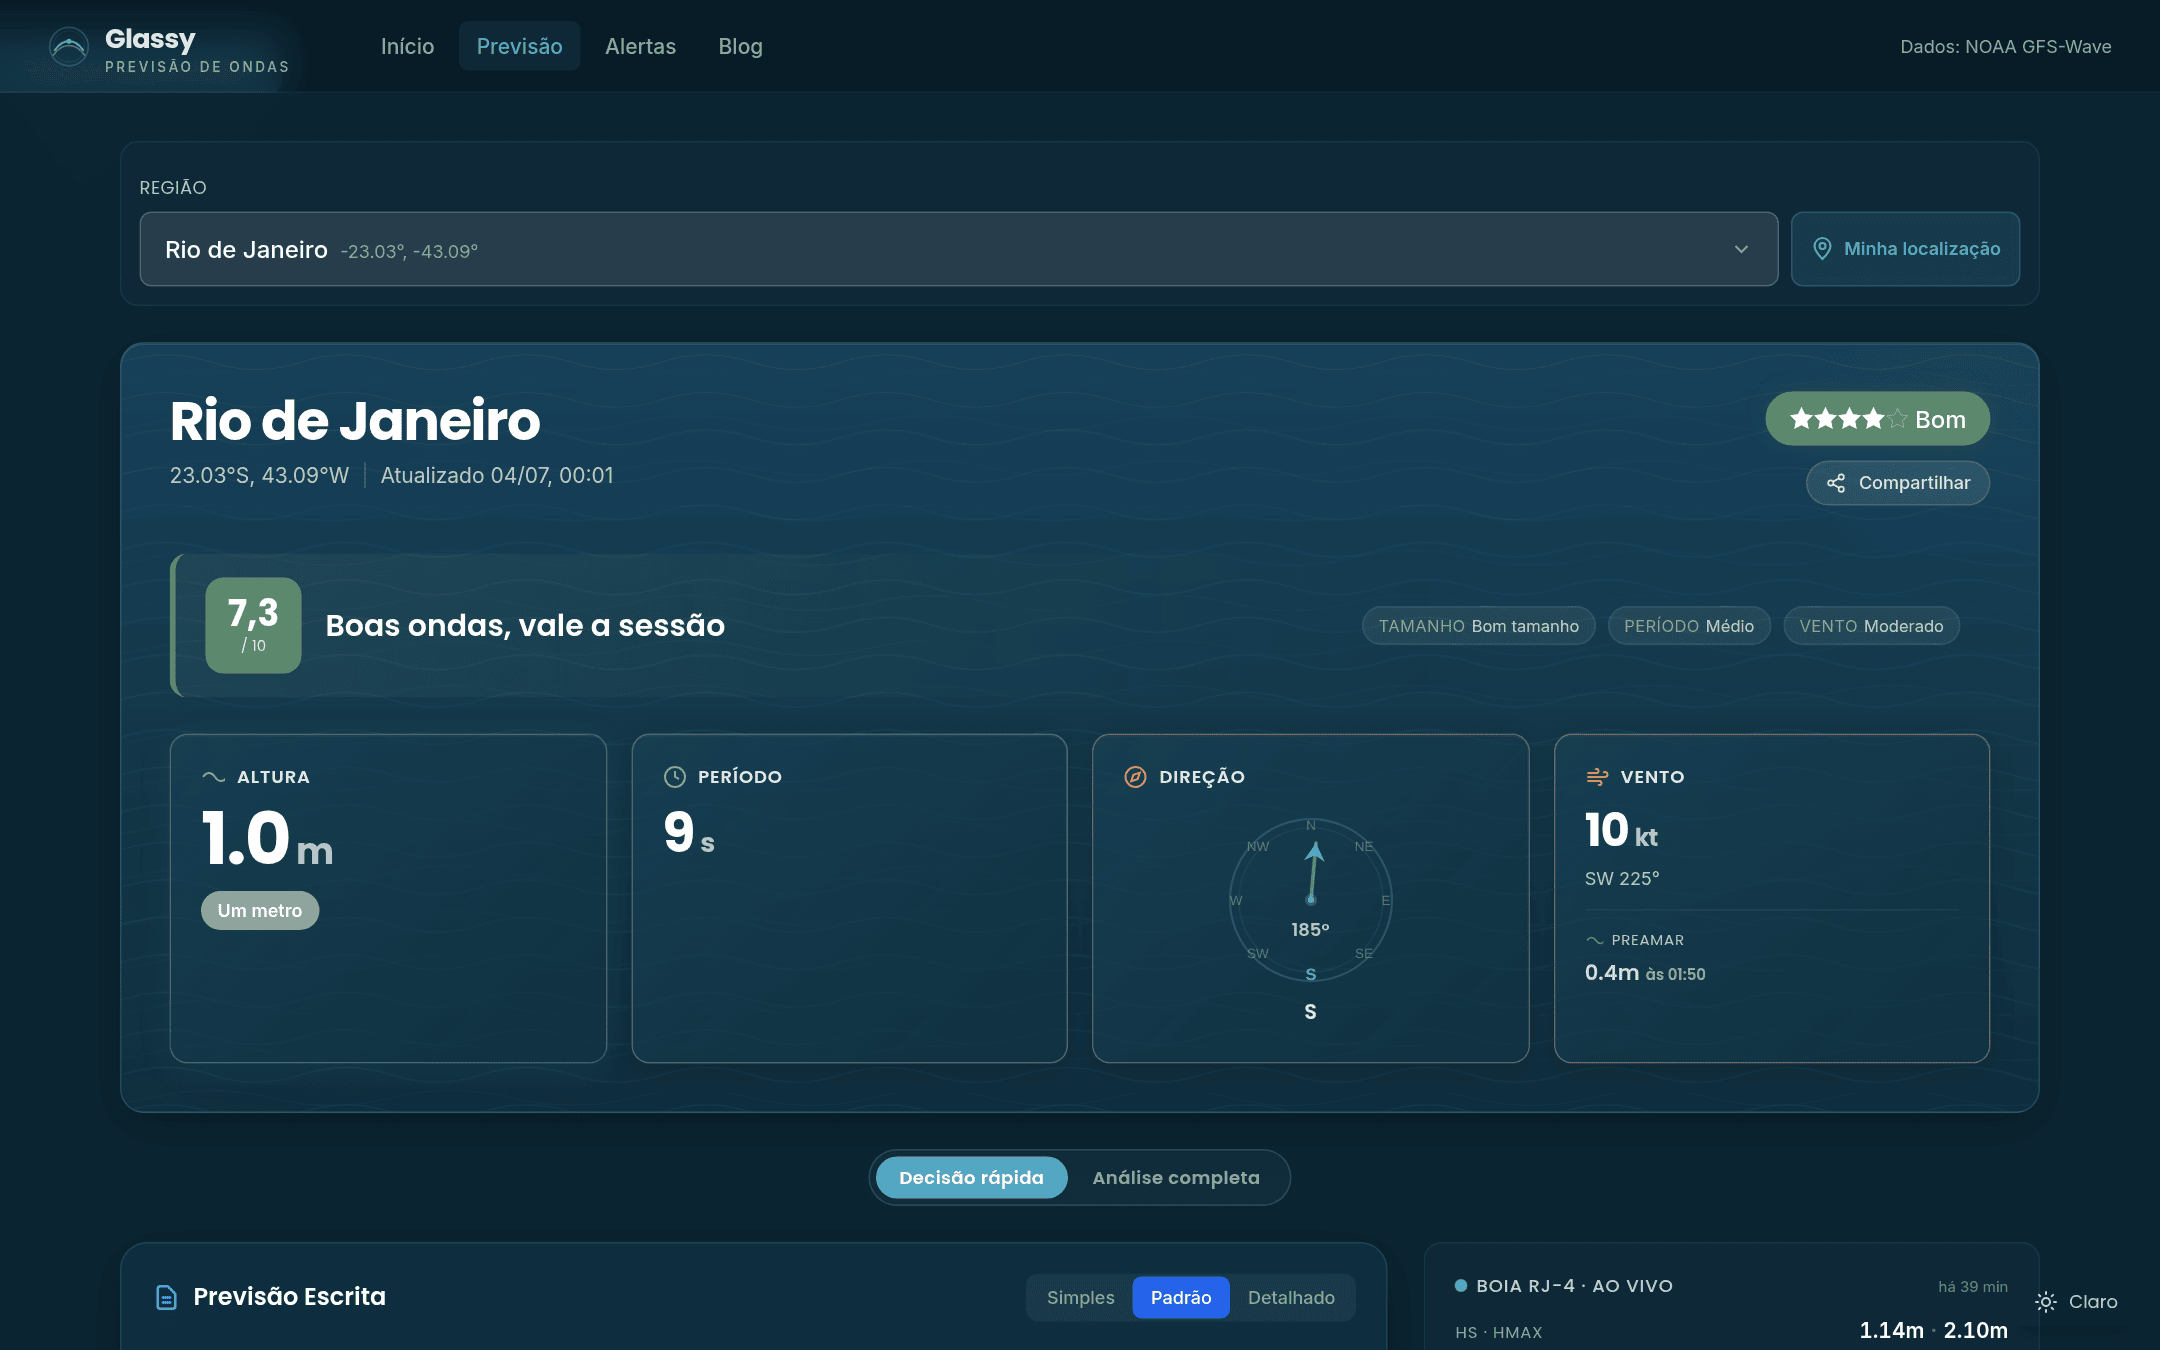Click the '1.14m · 2.10m' buoy reading
This screenshot has width=2160, height=1350.
[x=1933, y=1331]
